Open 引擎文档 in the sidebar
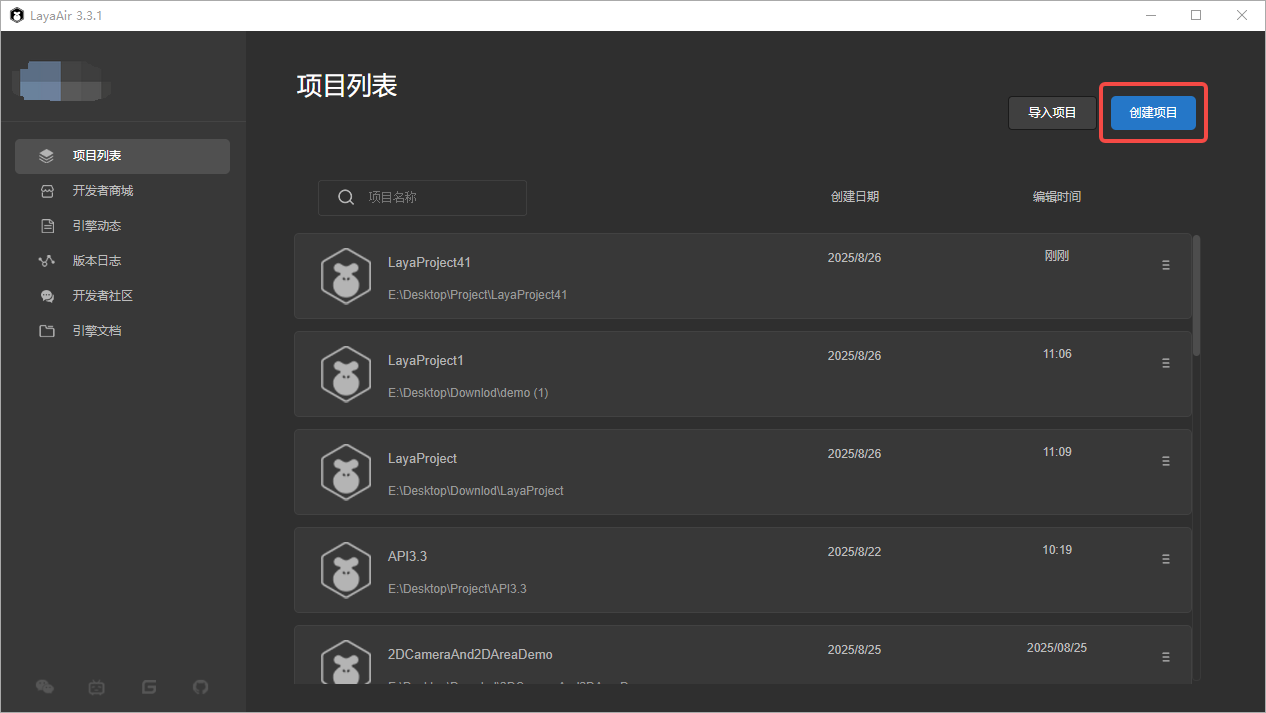This screenshot has height=713, width=1266. click(x=96, y=331)
